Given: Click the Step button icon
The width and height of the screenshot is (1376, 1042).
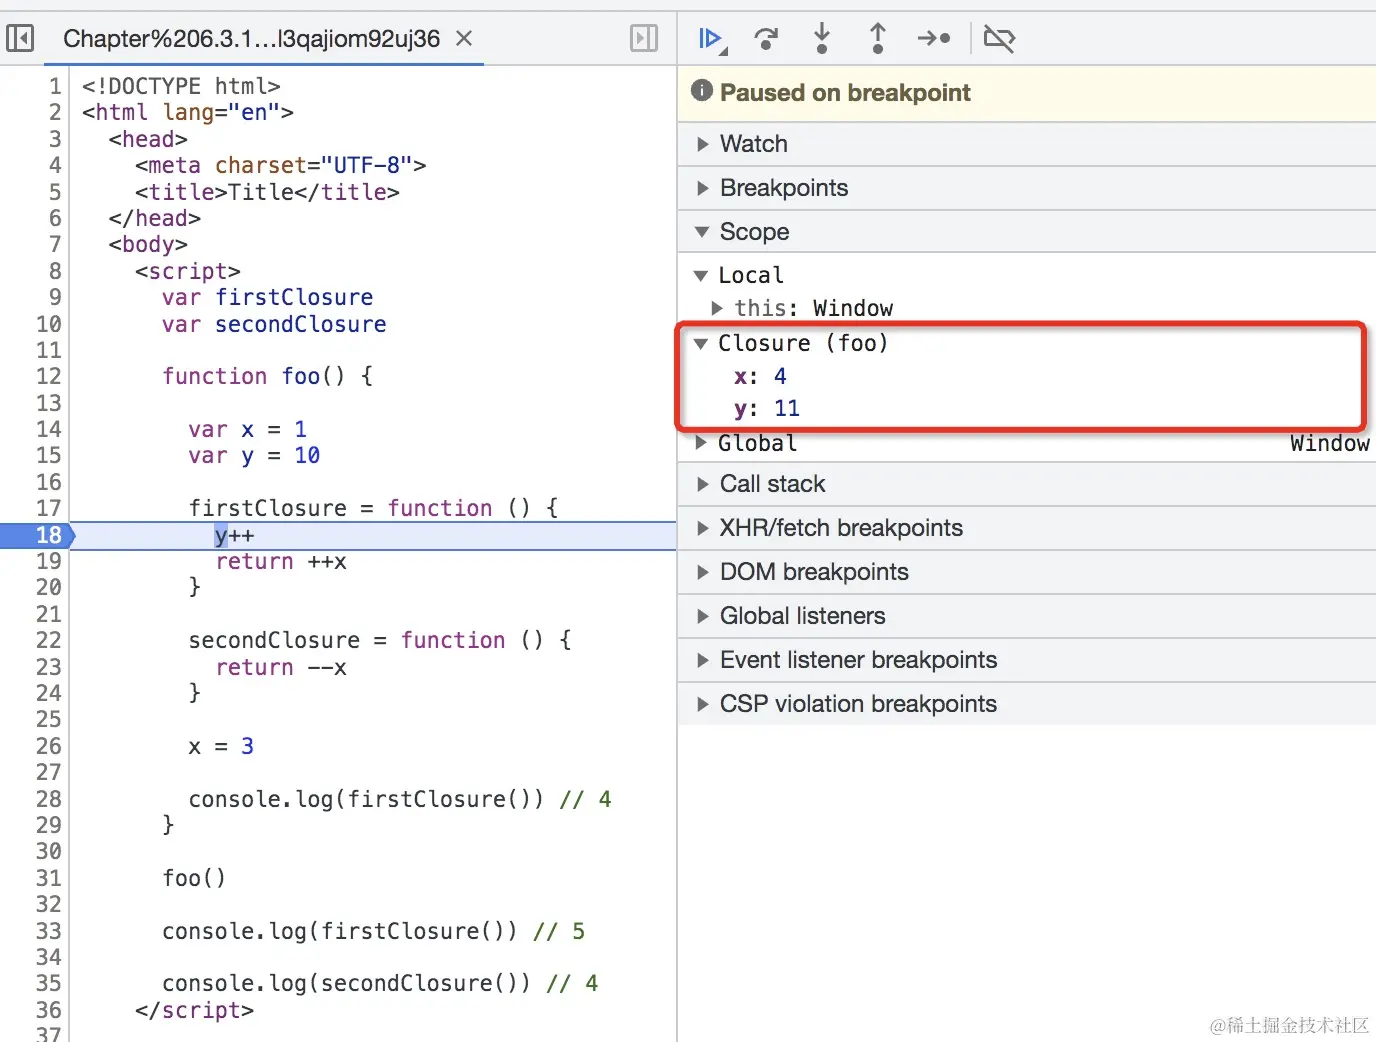Looking at the screenshot, I should 934,39.
